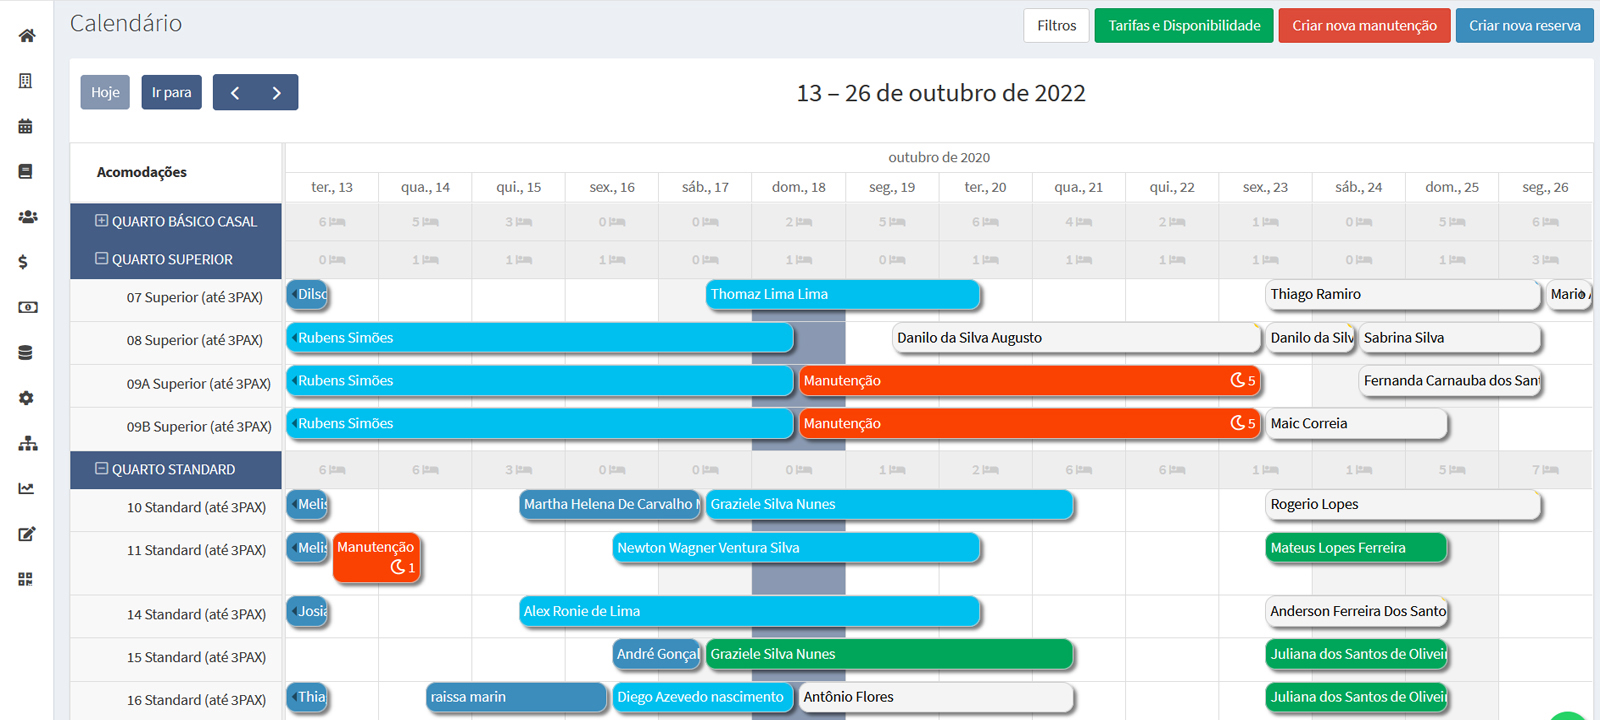Viewport: 1600px width, 720px height.
Task: Click the dom., 18 date header
Action: 798,187
